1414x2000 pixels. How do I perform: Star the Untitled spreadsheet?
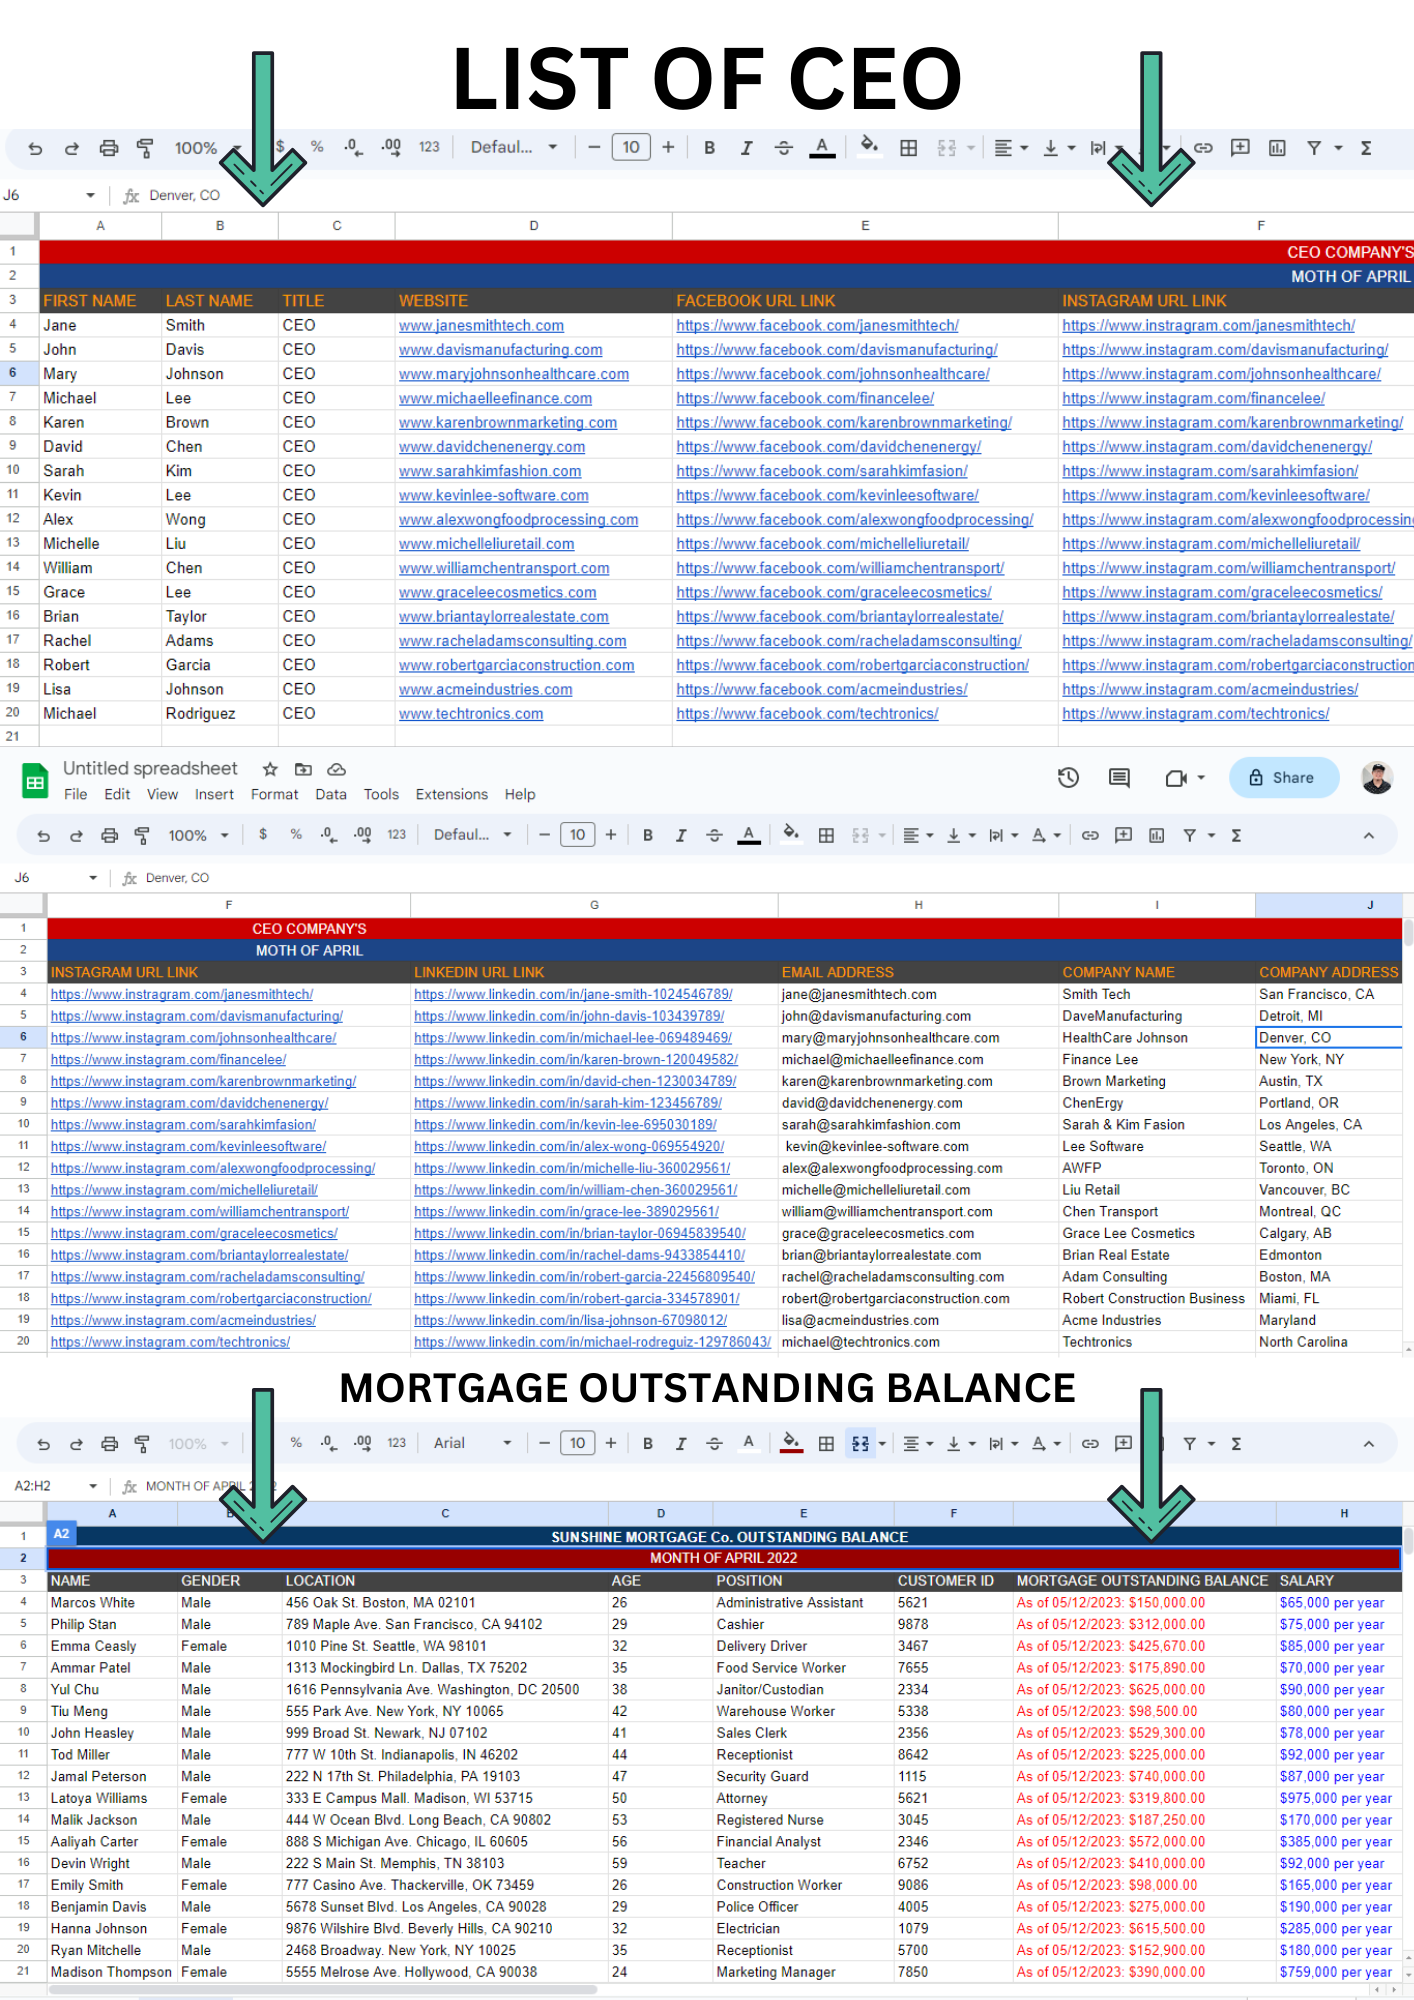pos(270,769)
